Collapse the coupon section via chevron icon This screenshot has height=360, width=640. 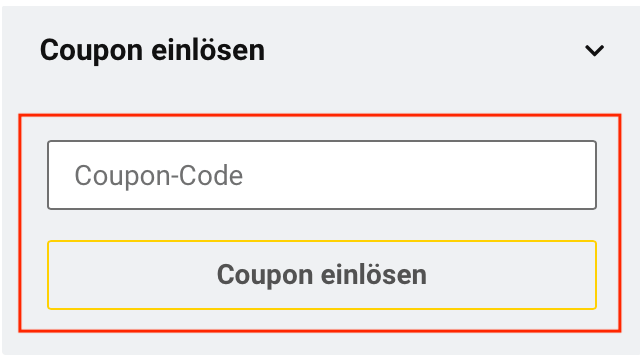(594, 51)
